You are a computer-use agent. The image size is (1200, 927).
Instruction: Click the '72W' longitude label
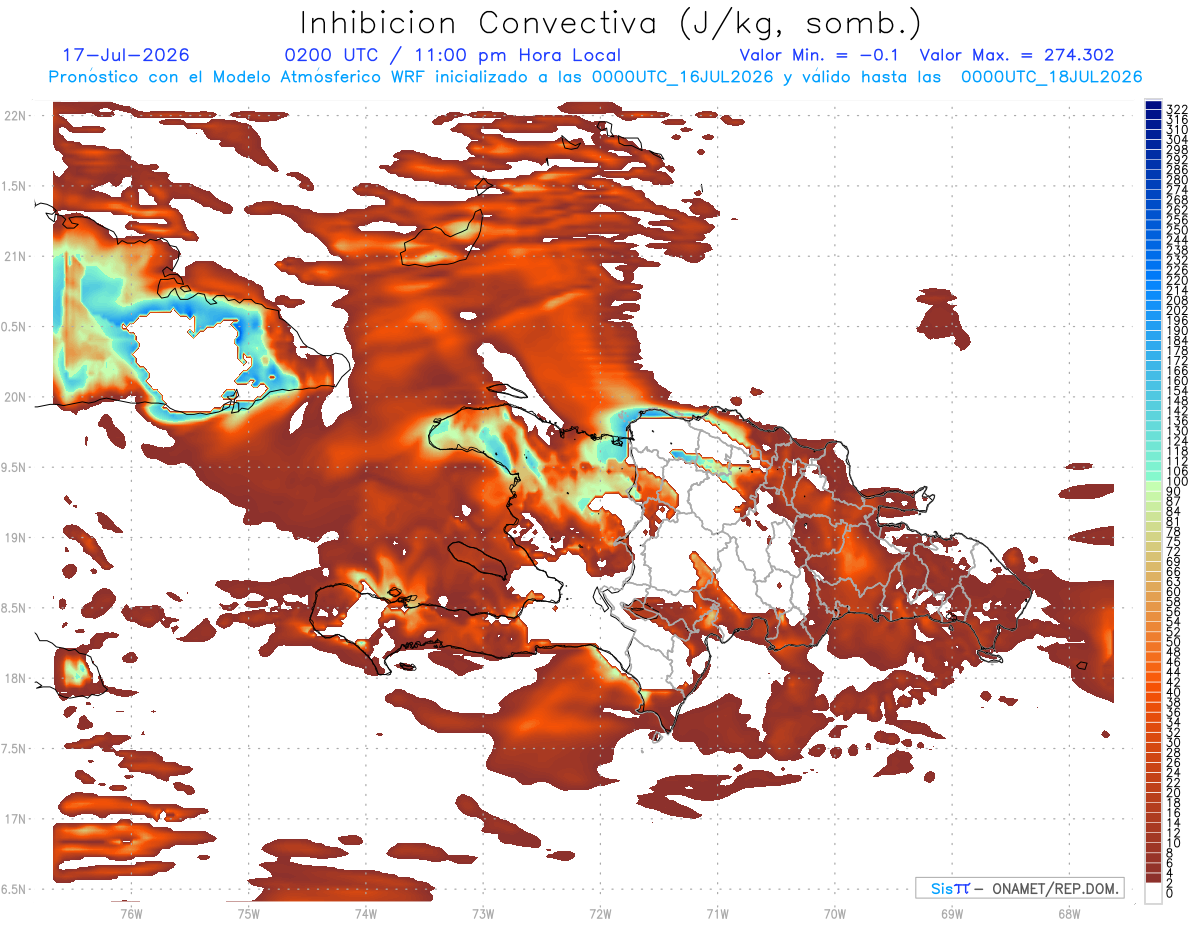coord(600,913)
